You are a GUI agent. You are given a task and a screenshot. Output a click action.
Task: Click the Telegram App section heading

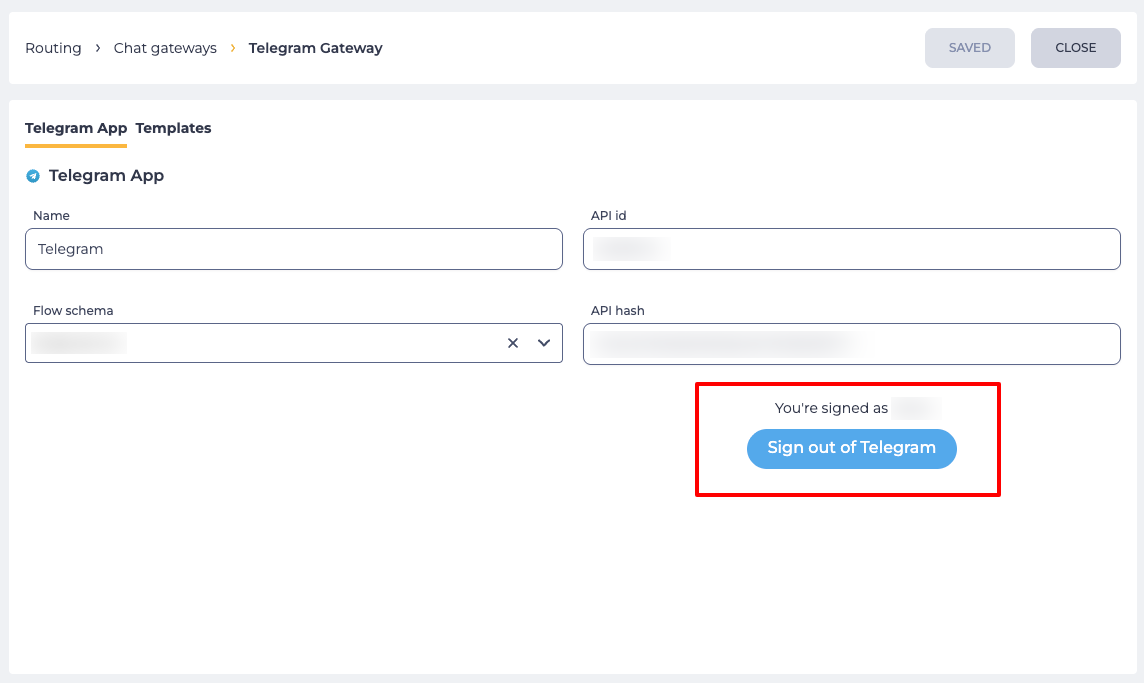107,176
